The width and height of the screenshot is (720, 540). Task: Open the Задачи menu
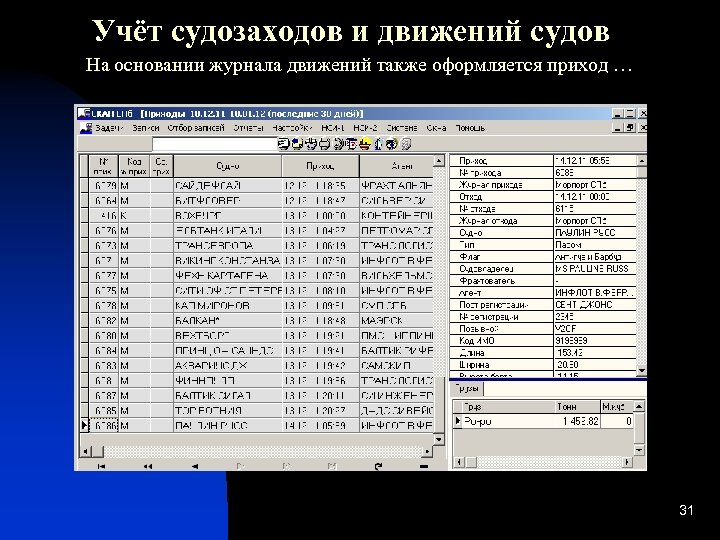point(109,128)
